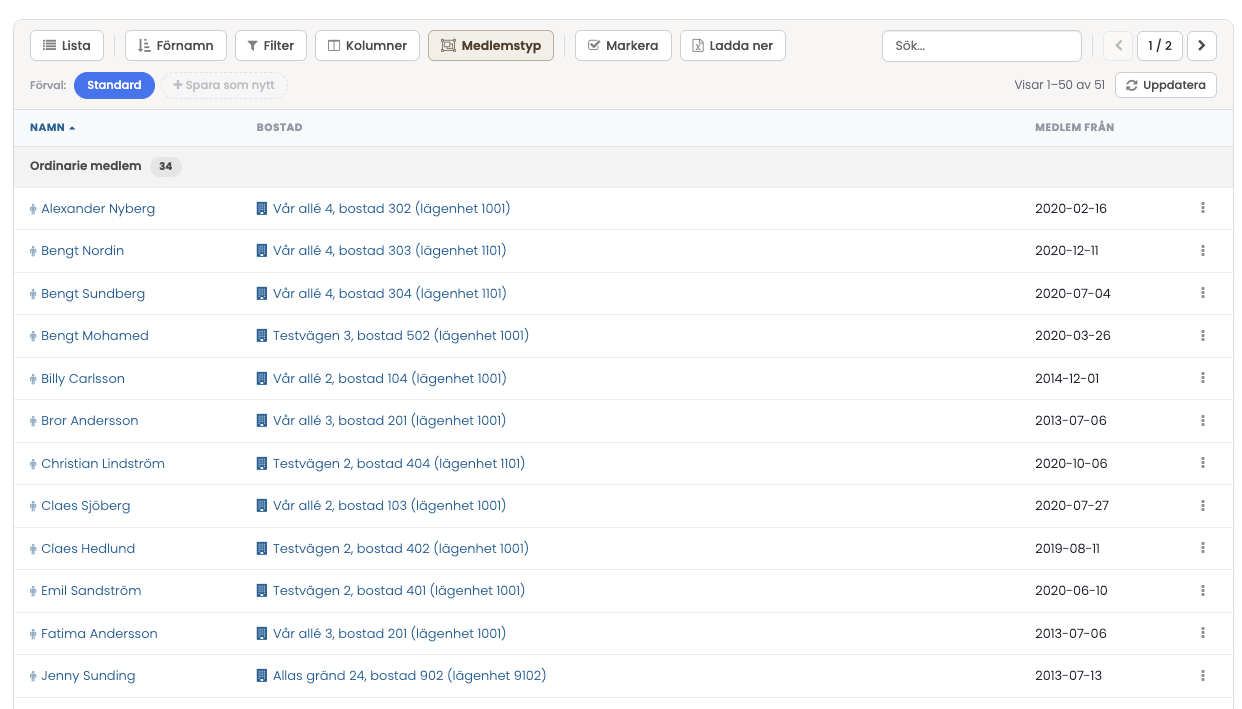Click the person icon beside Billy Carlsson
Viewport: 1242px width, 709px height.
coord(33,379)
